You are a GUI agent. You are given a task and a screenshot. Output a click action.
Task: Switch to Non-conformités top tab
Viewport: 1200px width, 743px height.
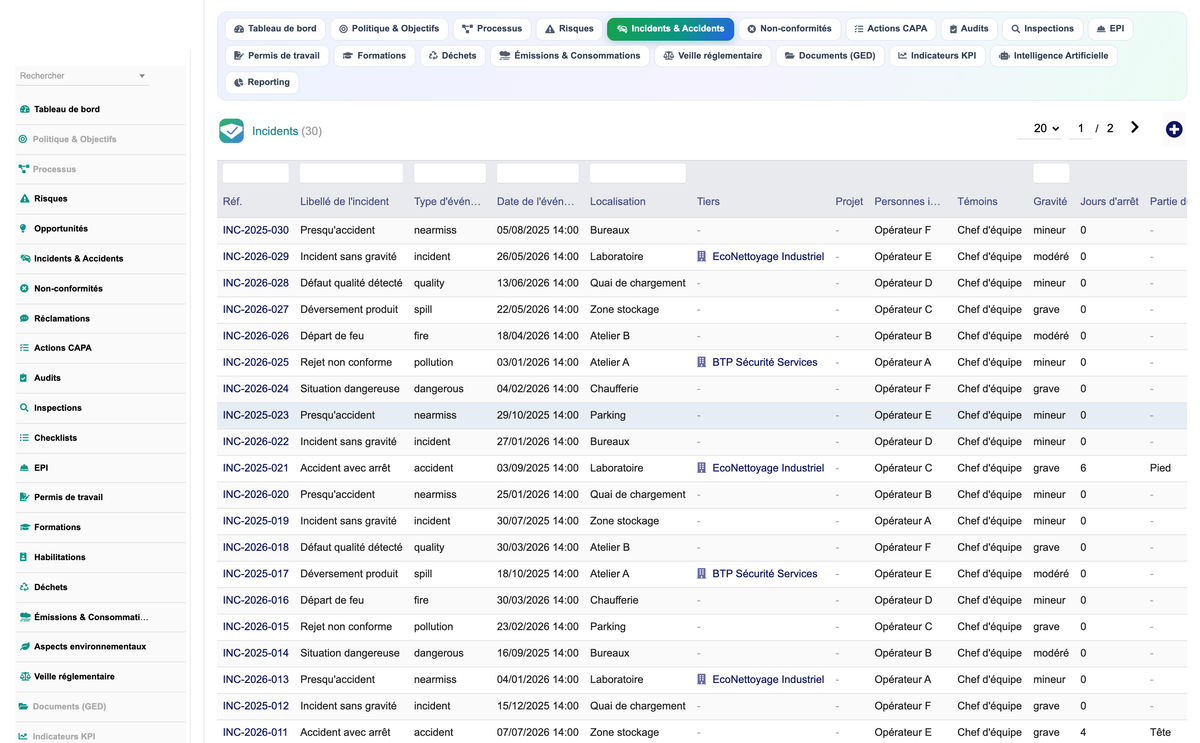(x=789, y=29)
